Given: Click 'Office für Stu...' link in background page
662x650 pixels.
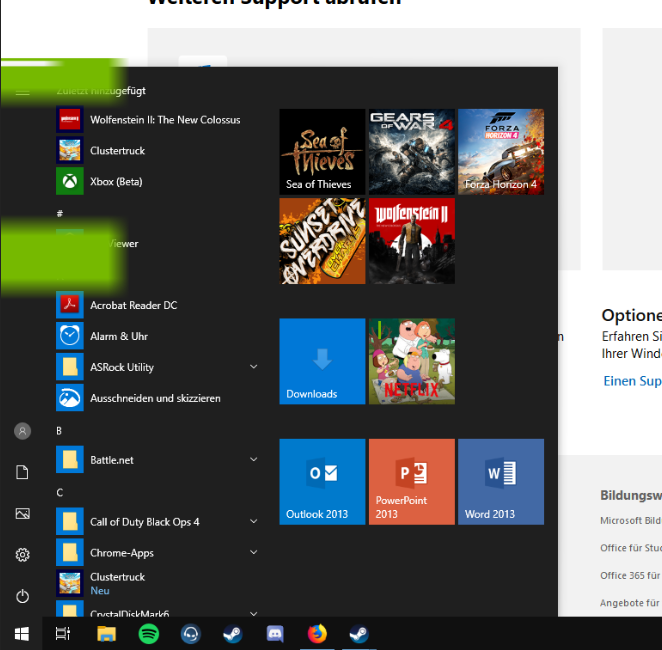Looking at the screenshot, I should pos(631,548).
